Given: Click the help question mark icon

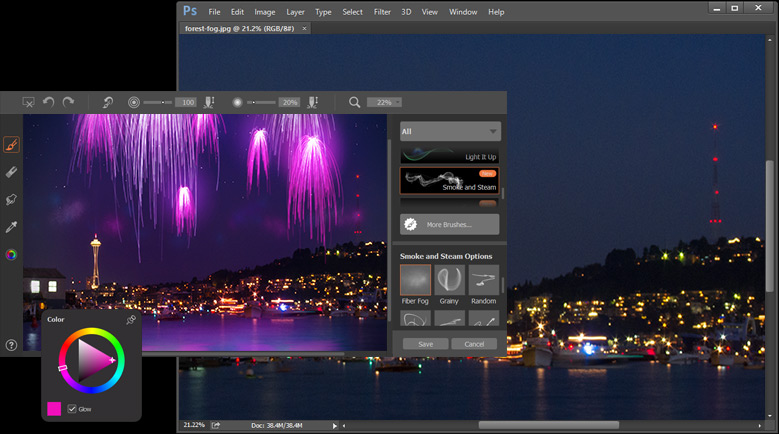Looking at the screenshot, I should (11, 345).
